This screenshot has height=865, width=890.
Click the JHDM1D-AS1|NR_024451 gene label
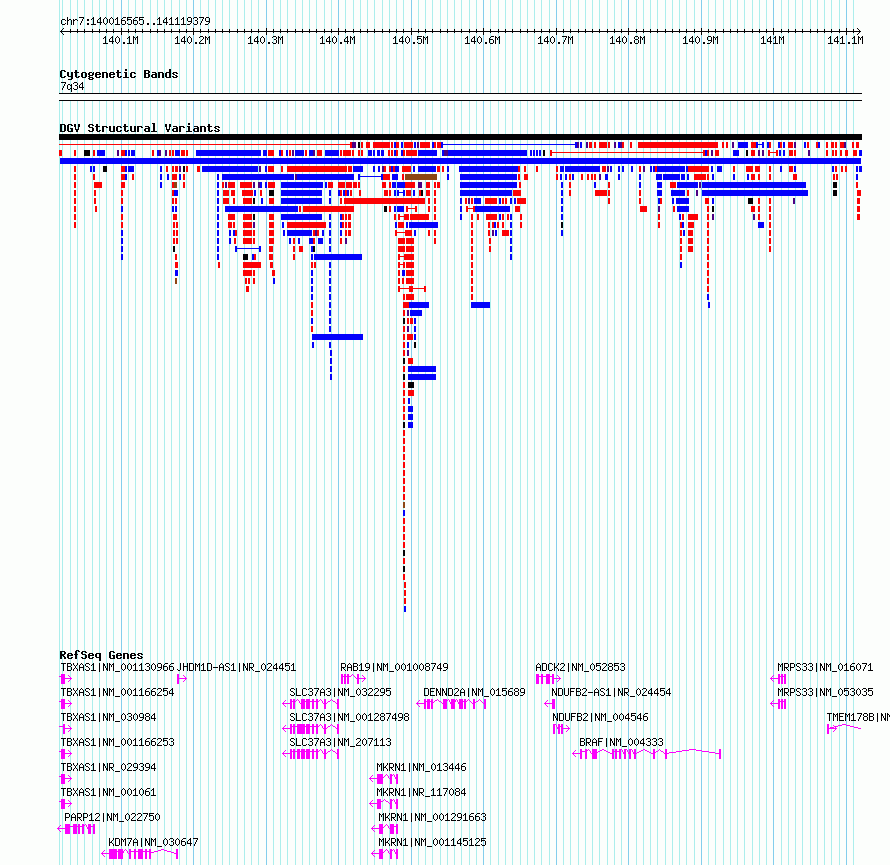[237, 667]
